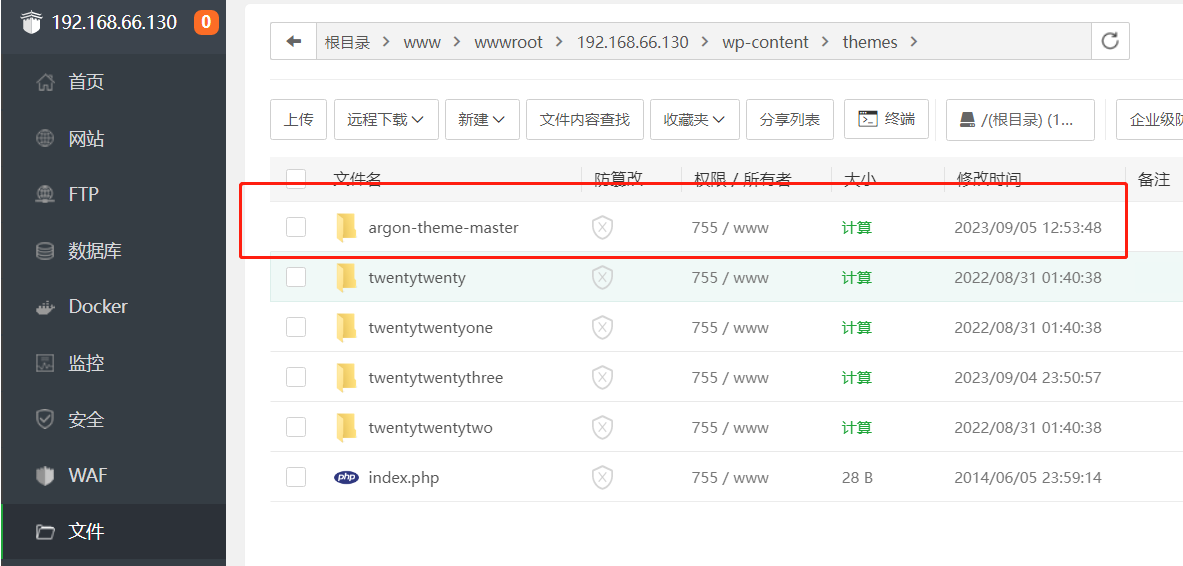Screen dimensions: 1183x566
Task: Expand the 远程下载 dropdown
Action: [385, 120]
